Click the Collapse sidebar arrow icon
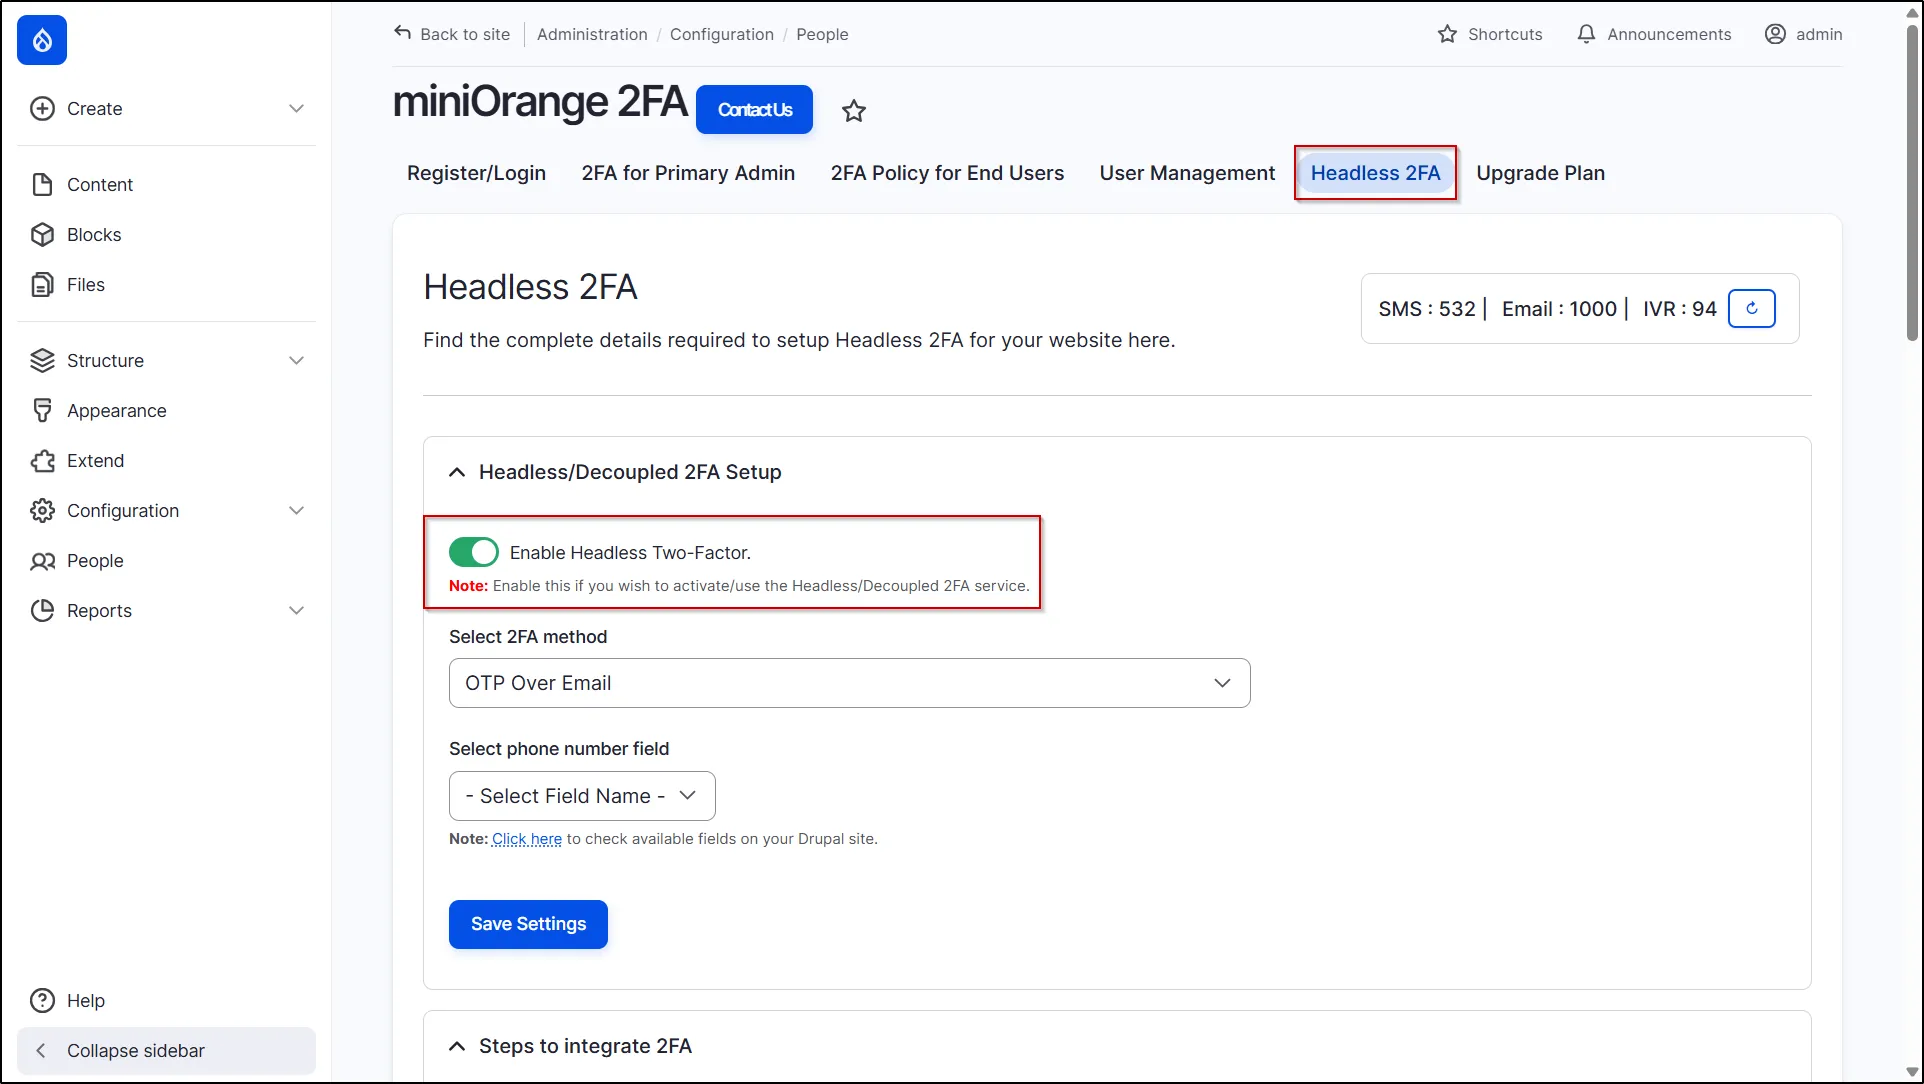Viewport: 1924px width, 1084px height. point(40,1050)
